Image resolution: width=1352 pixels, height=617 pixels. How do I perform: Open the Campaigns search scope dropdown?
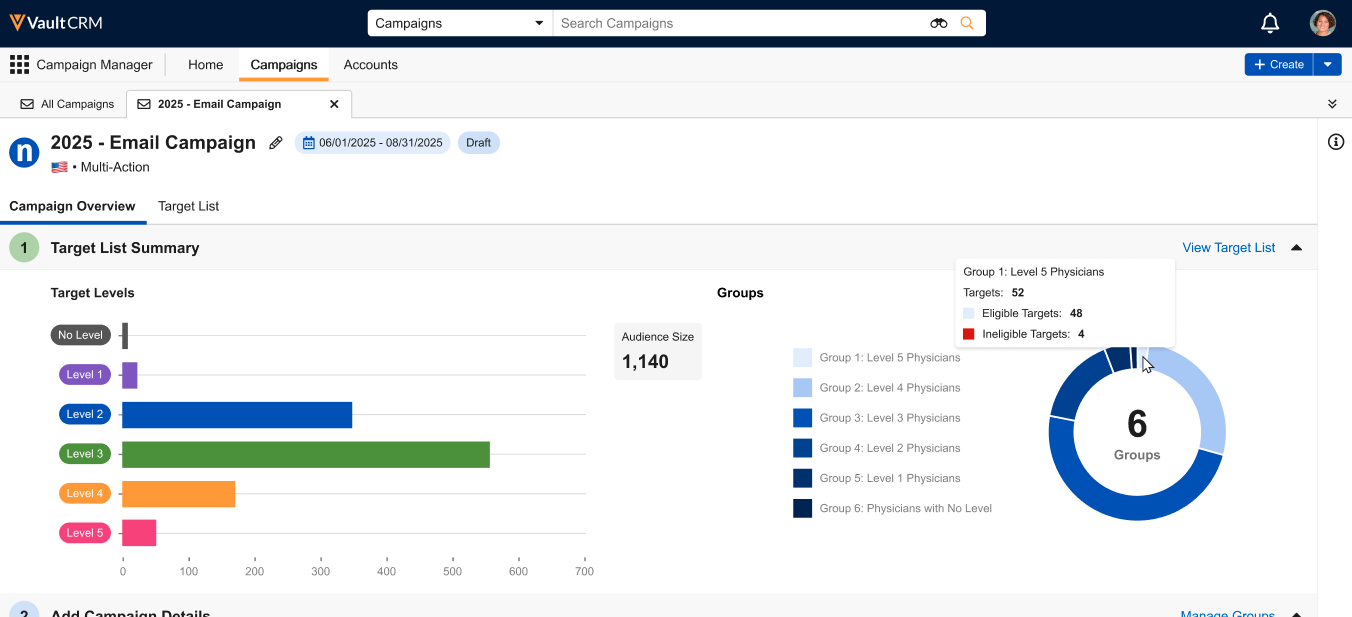point(460,23)
